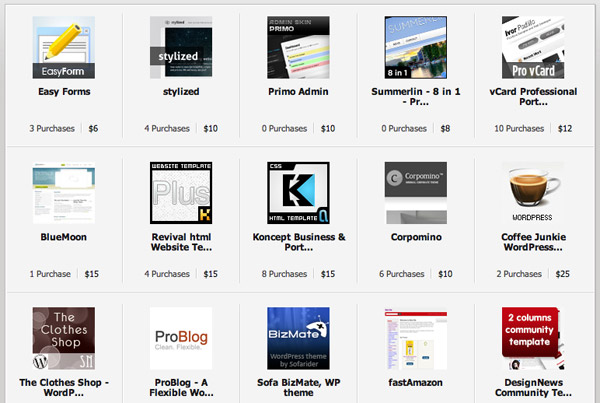Click '0 Purchases' under Primo Admin
The height and width of the screenshot is (403, 600).
tap(284, 129)
